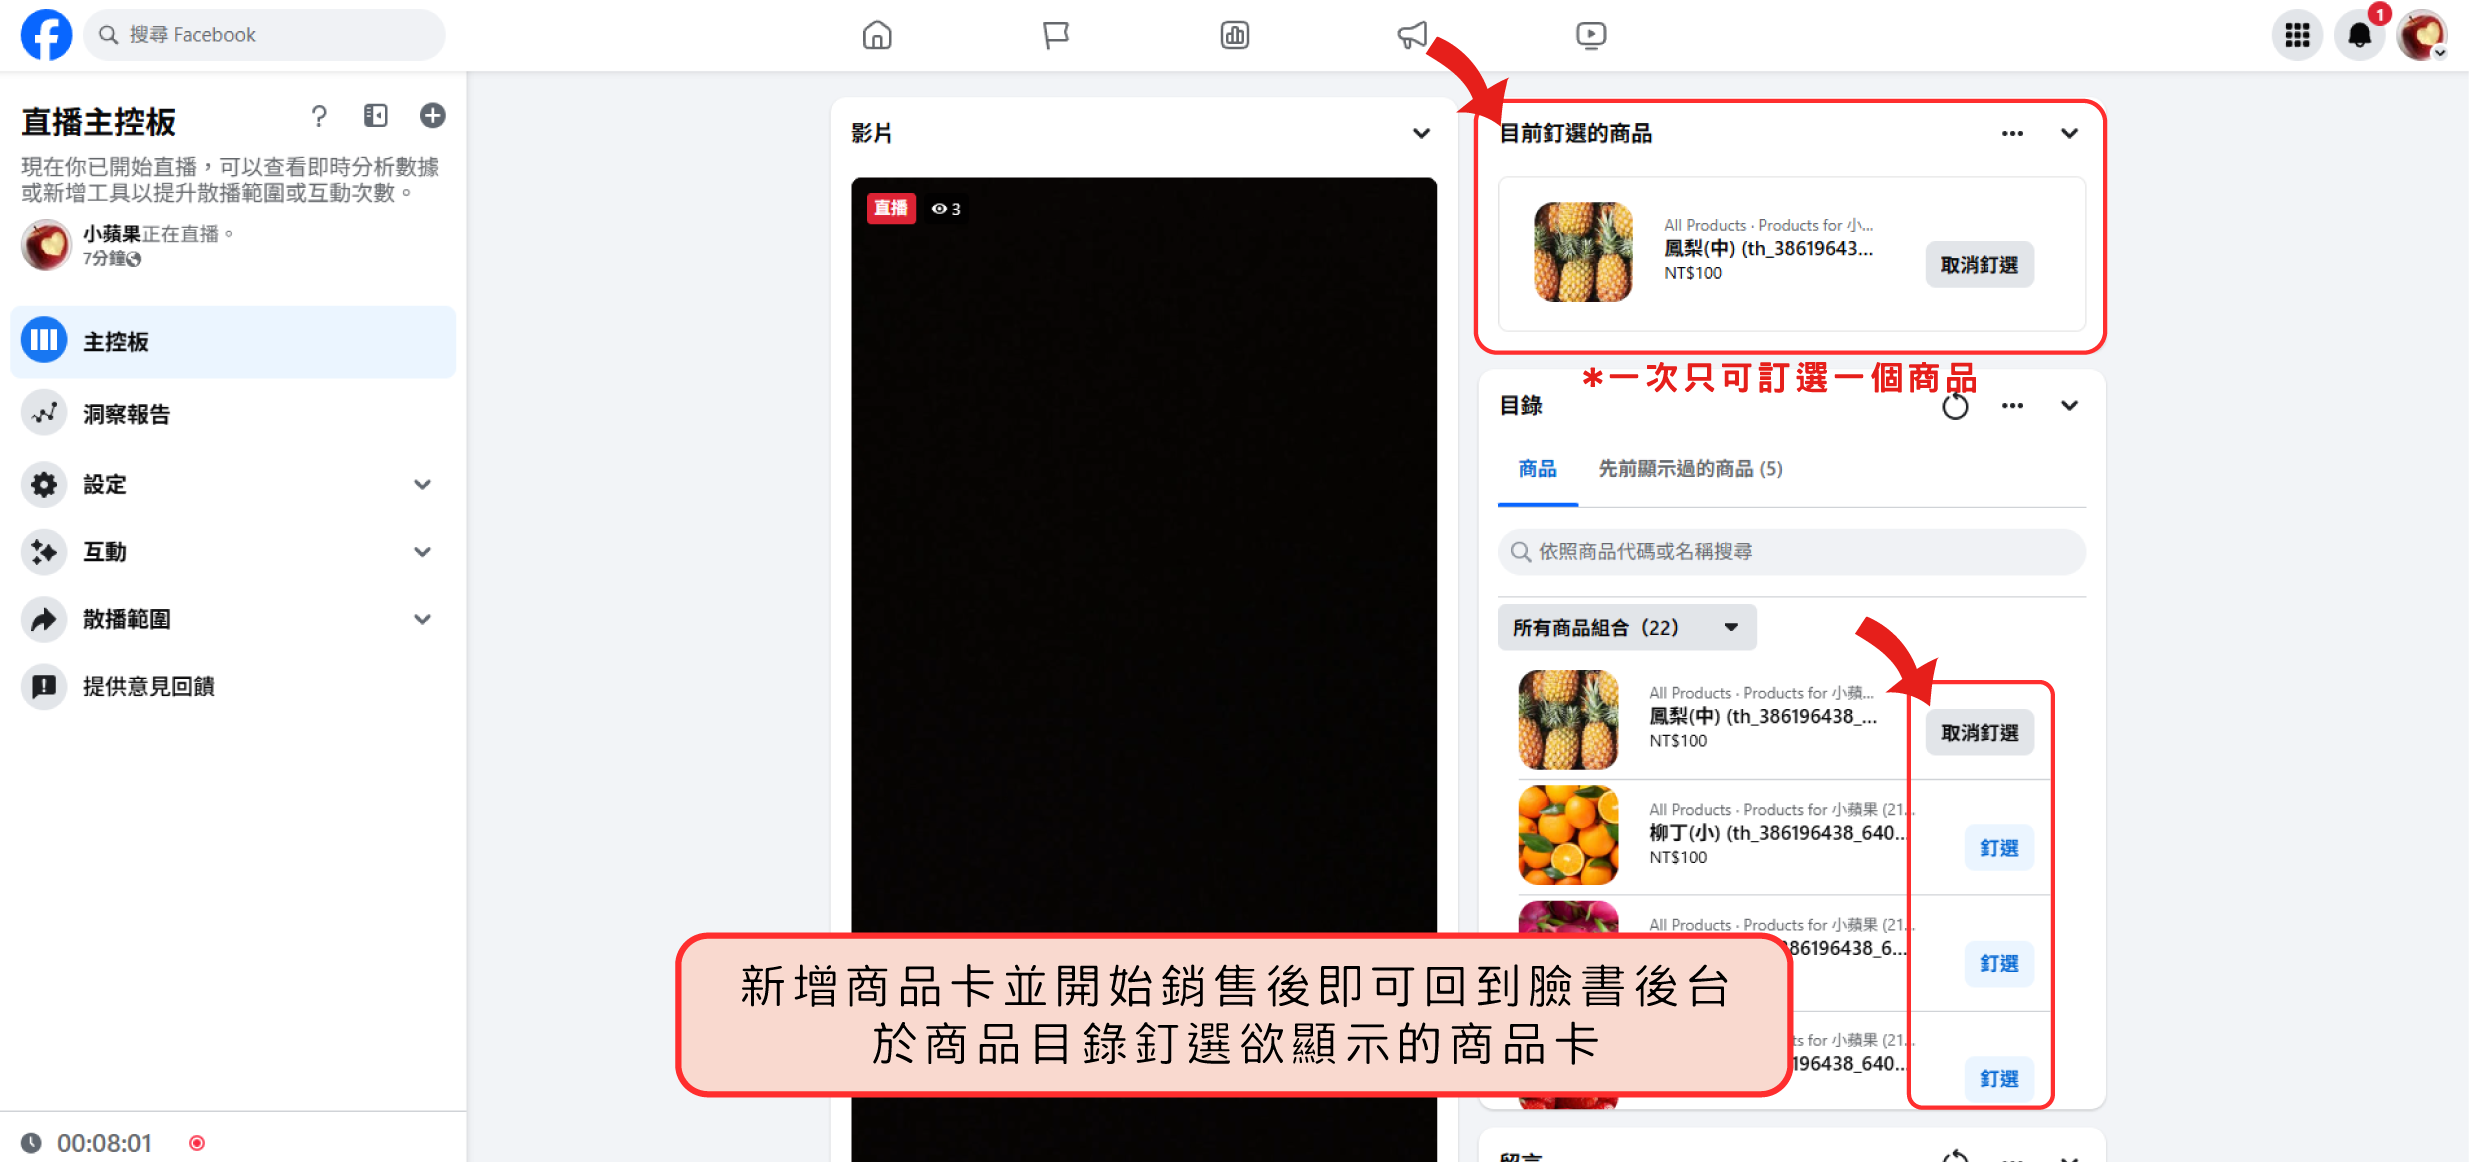Click the plus icon beside 直播主控板
Image resolution: width=2469 pixels, height=1162 pixels.
[432, 116]
